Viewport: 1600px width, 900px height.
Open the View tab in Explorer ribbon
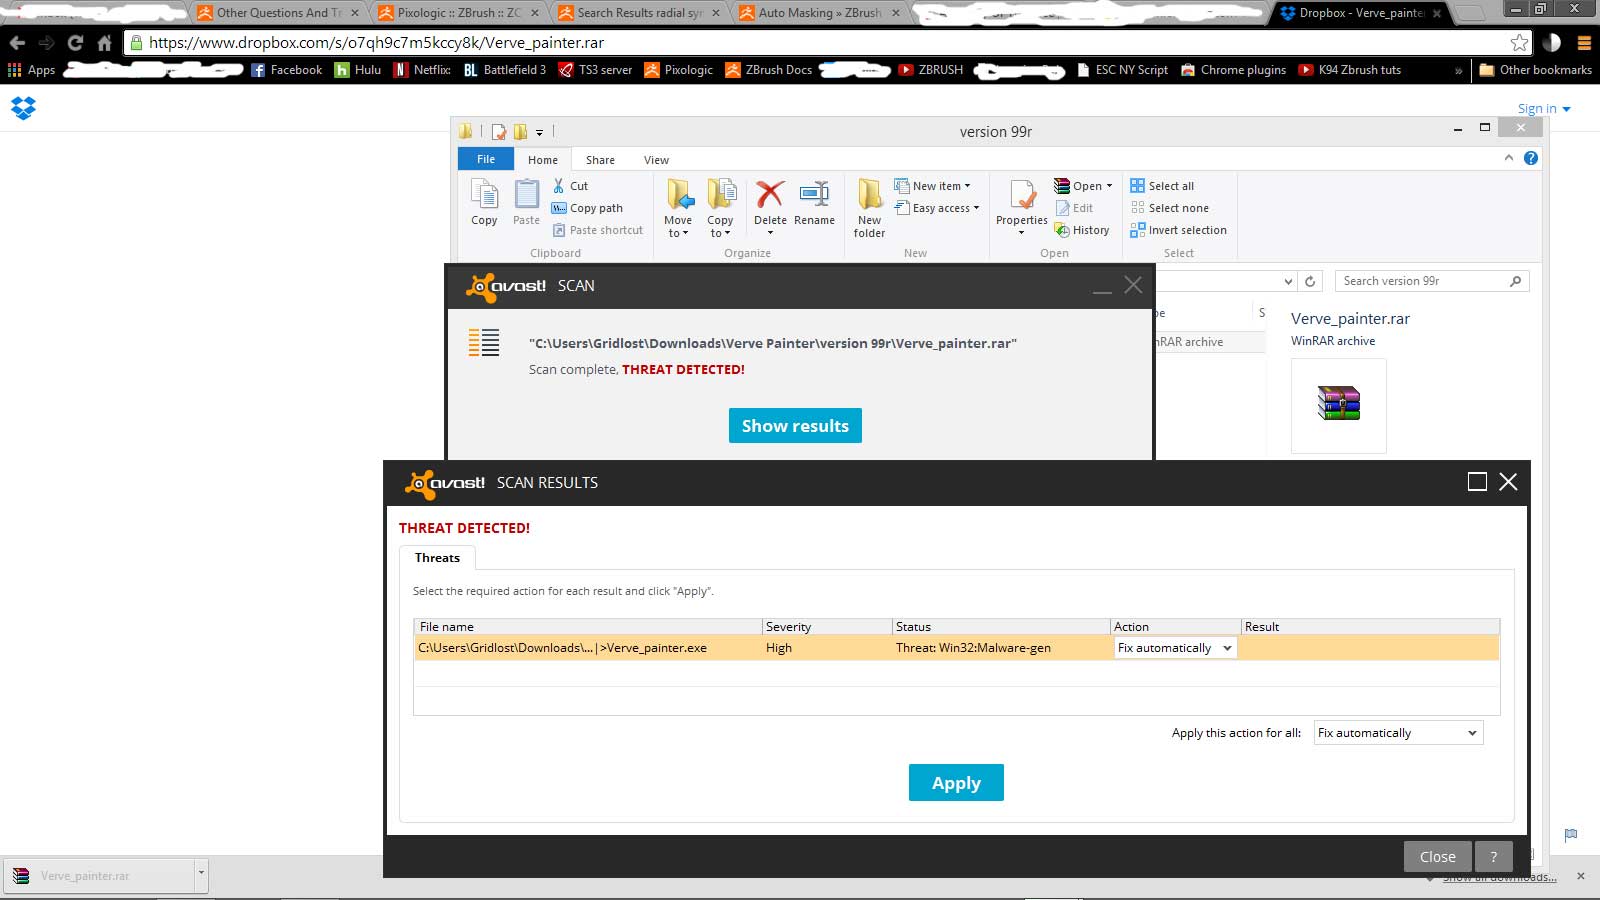point(656,160)
